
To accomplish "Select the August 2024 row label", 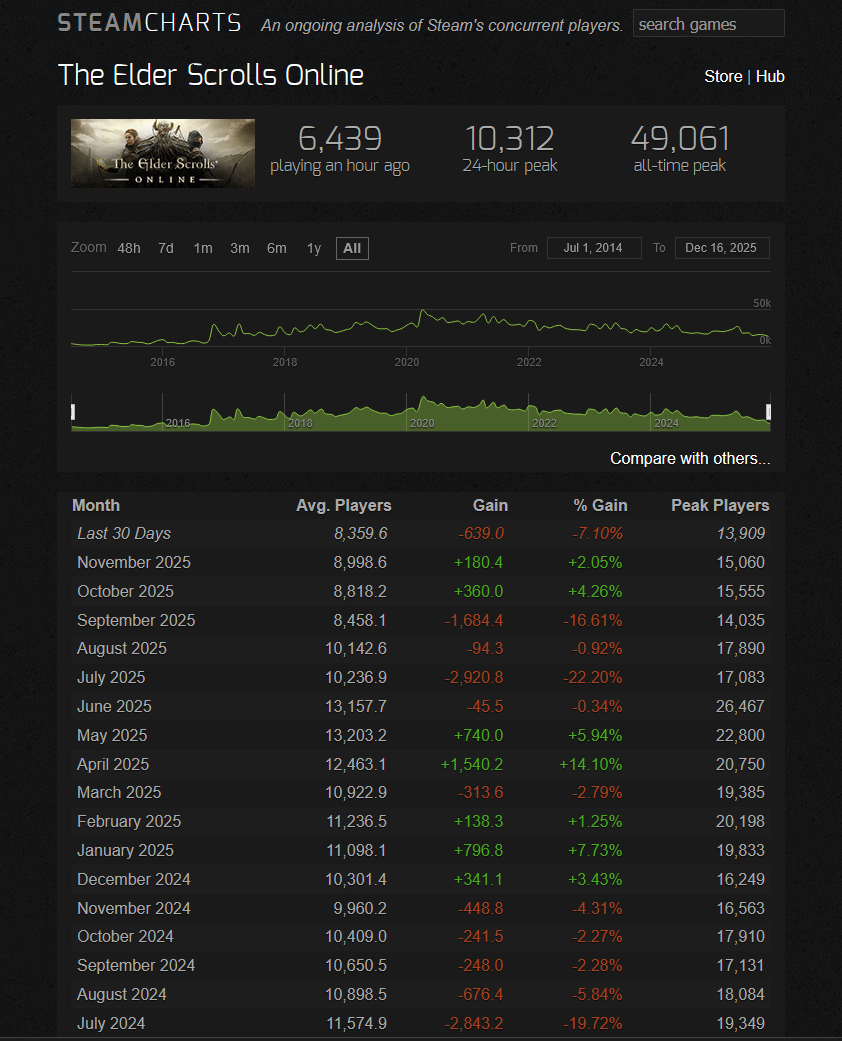I will point(122,995).
